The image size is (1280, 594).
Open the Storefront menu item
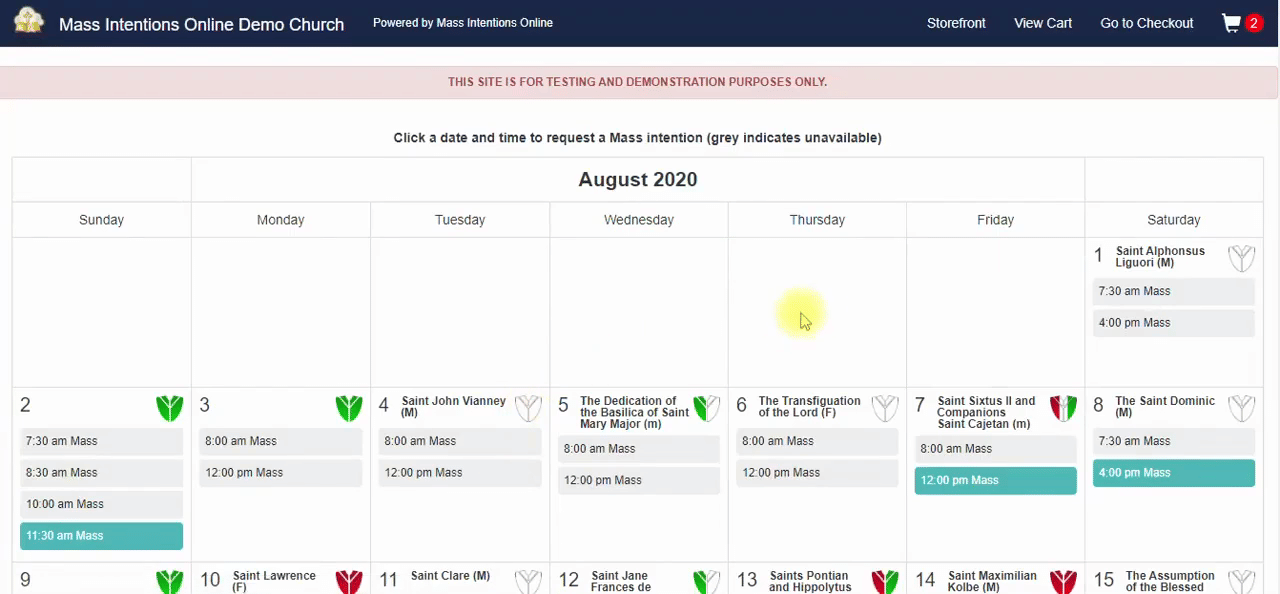click(x=956, y=23)
